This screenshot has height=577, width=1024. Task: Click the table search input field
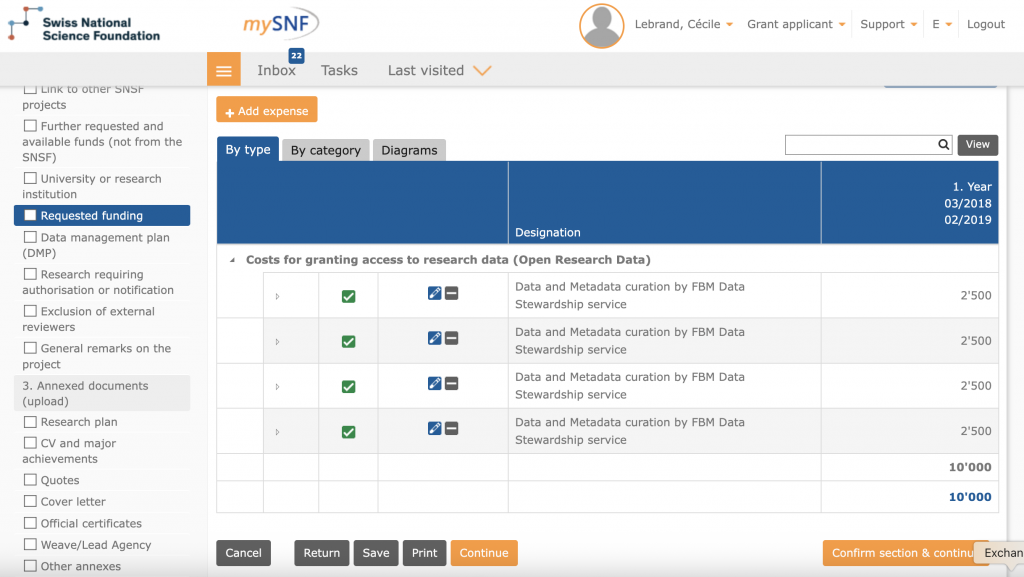[x=861, y=145]
